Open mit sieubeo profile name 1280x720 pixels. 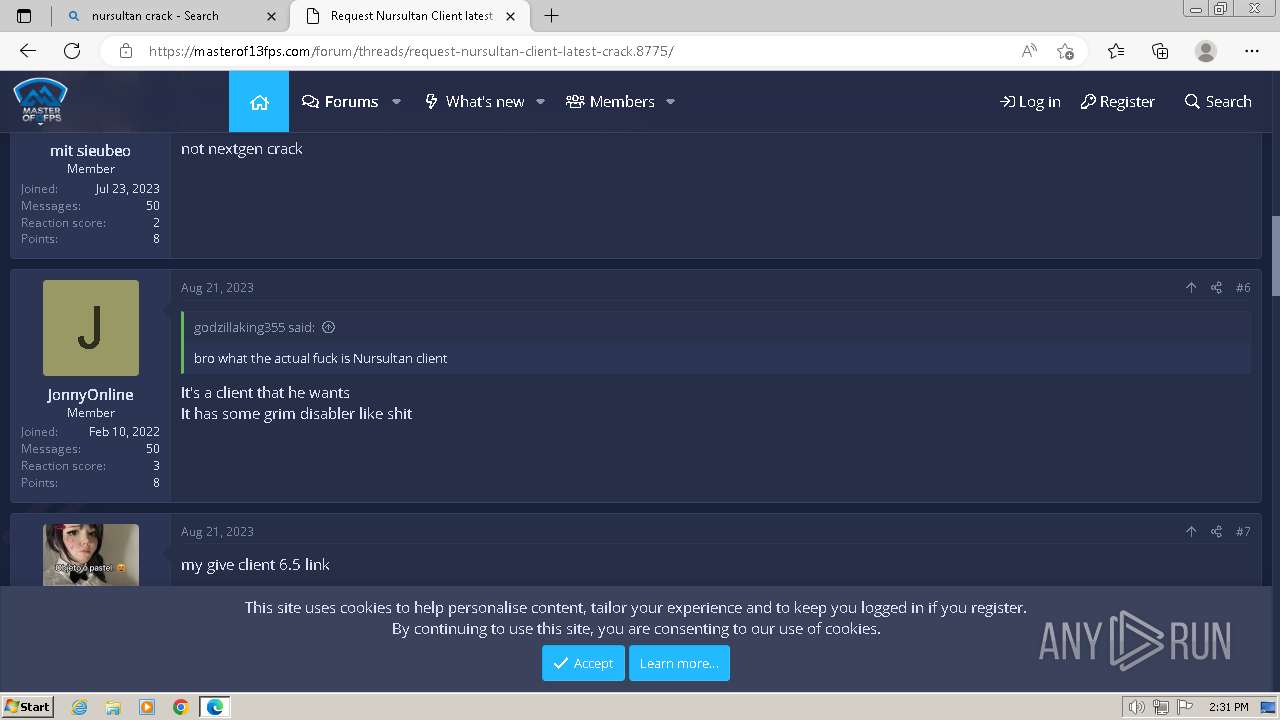click(90, 151)
